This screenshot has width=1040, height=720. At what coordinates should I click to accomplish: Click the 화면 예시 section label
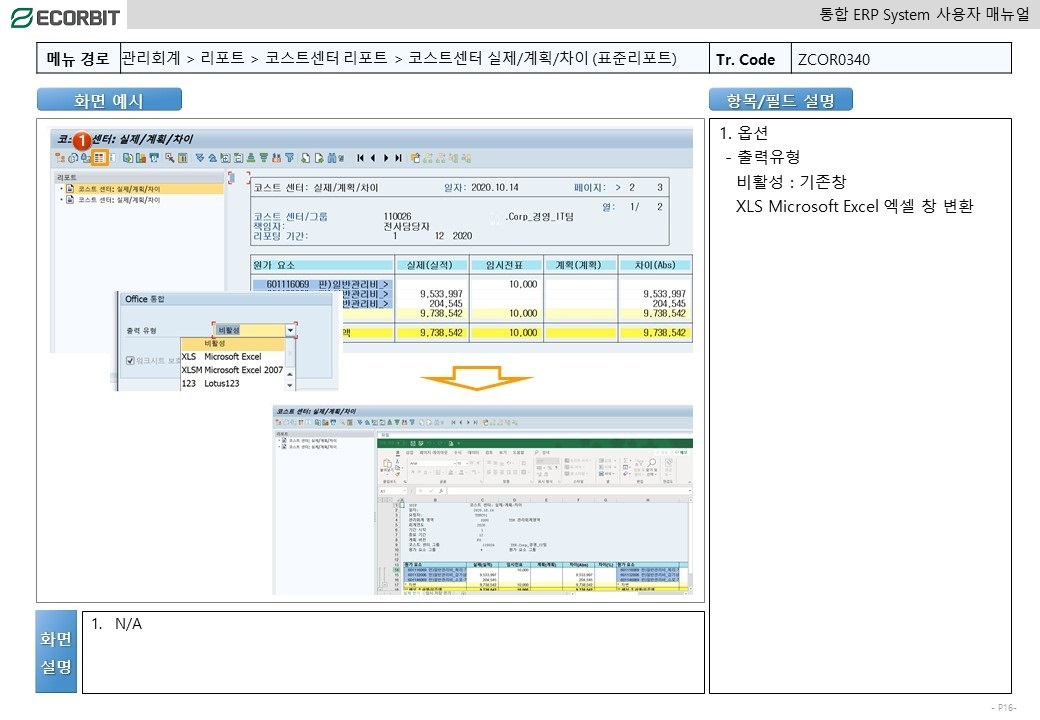(x=109, y=100)
